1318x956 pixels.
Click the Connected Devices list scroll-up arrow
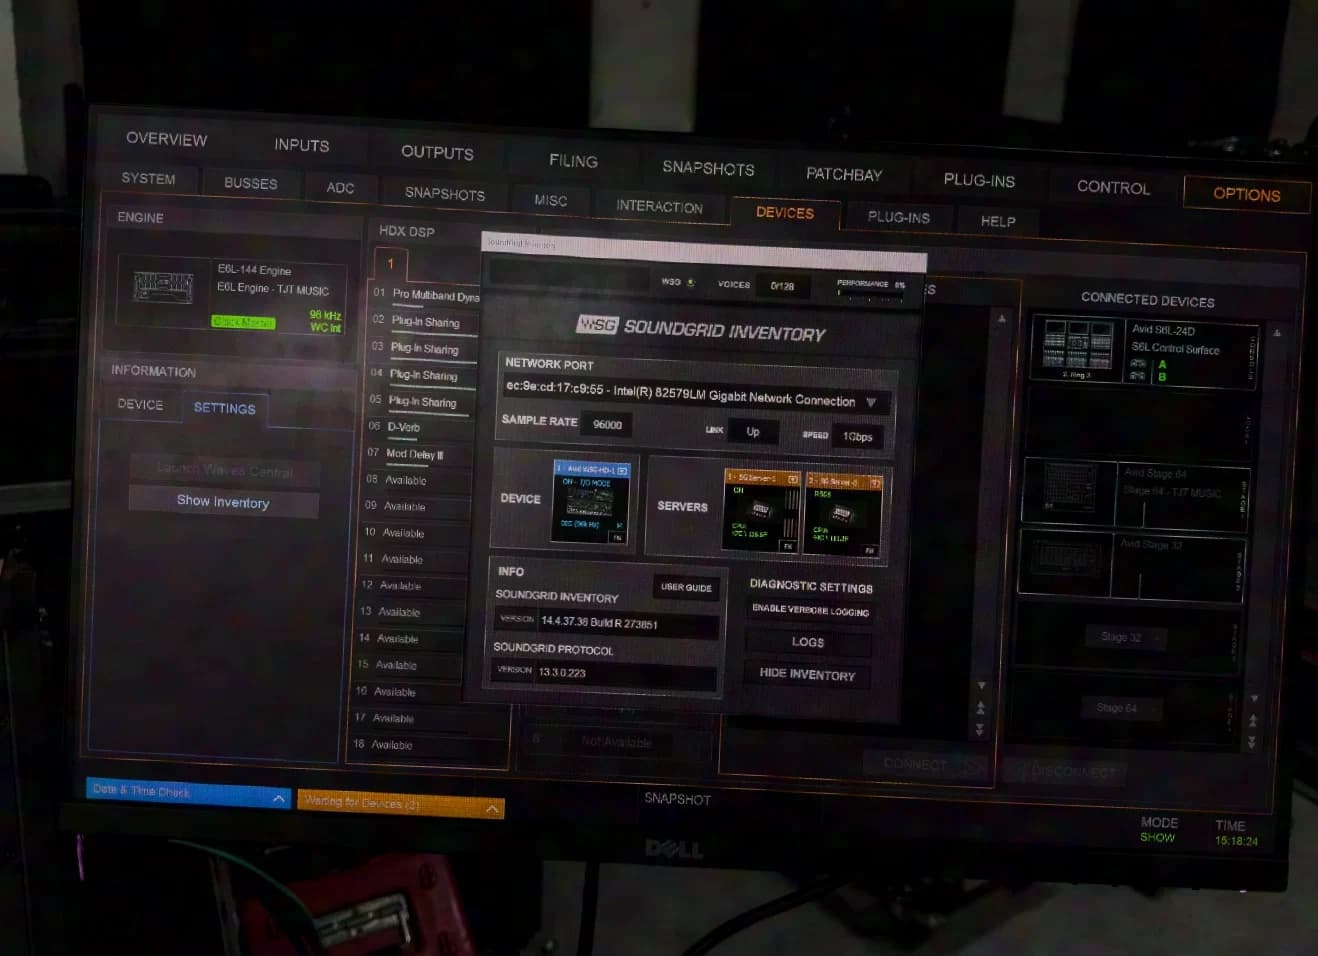coord(1277,332)
